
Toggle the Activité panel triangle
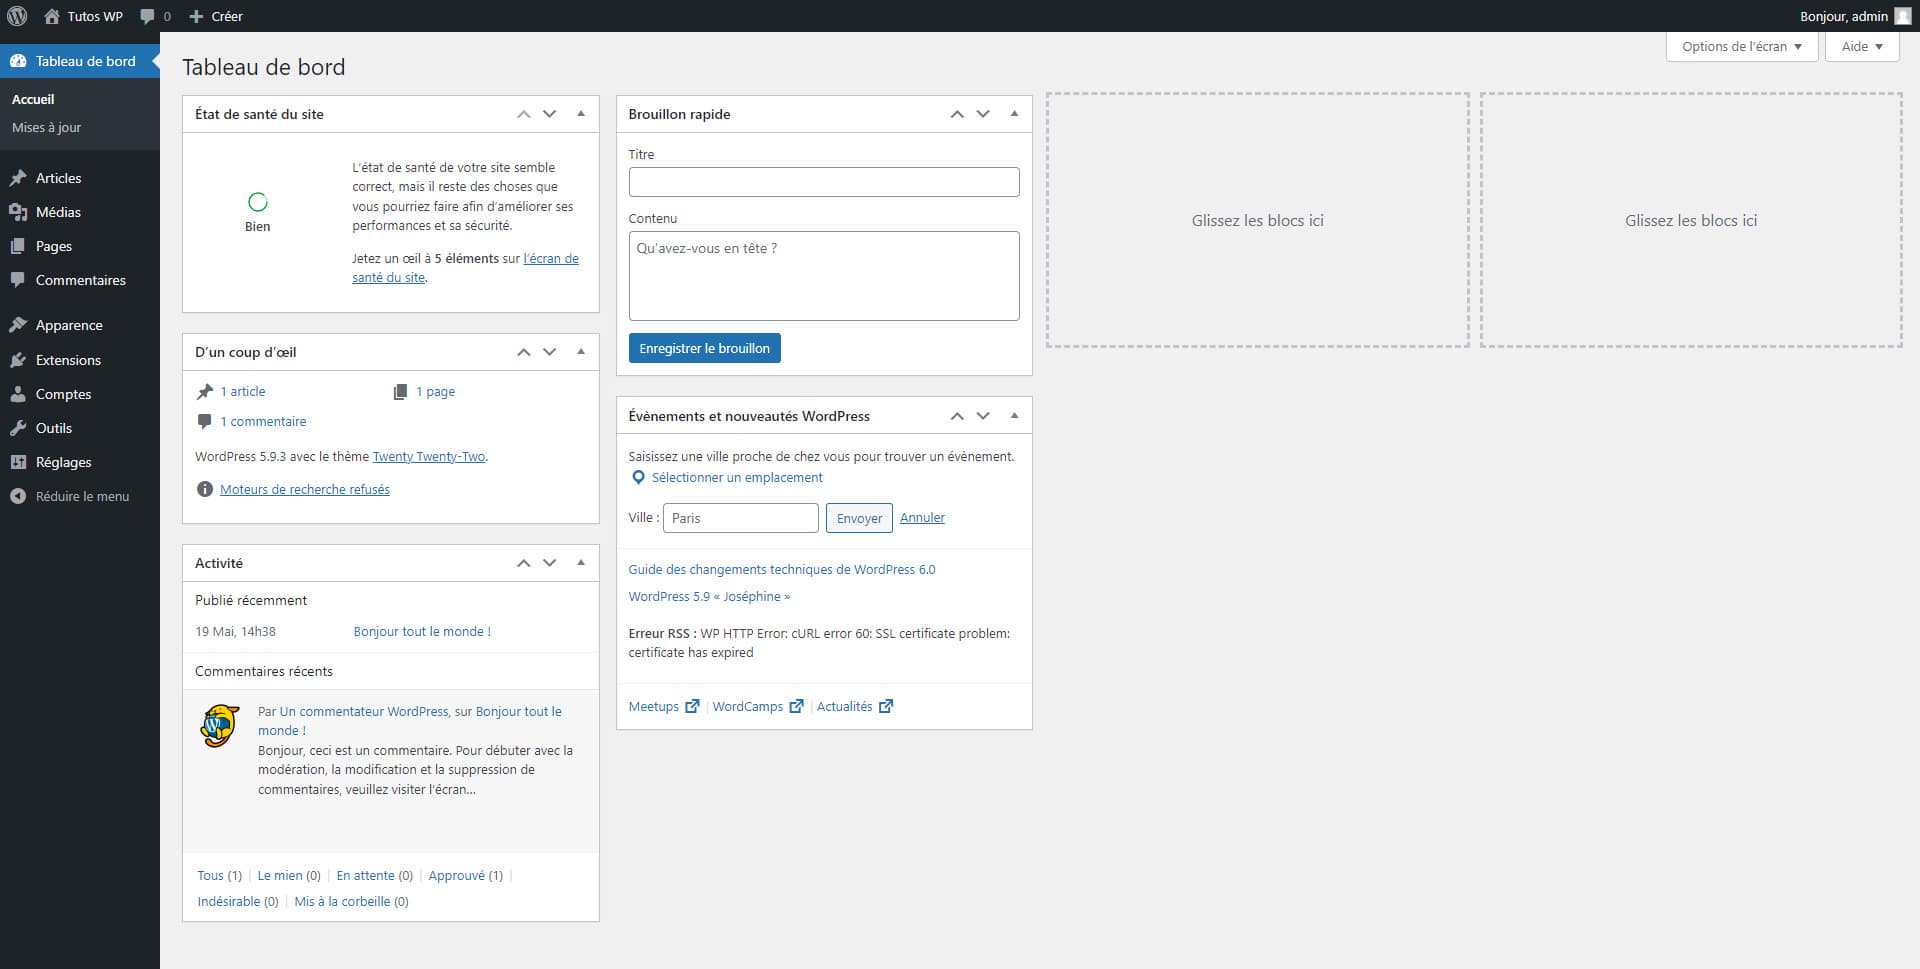[581, 563]
